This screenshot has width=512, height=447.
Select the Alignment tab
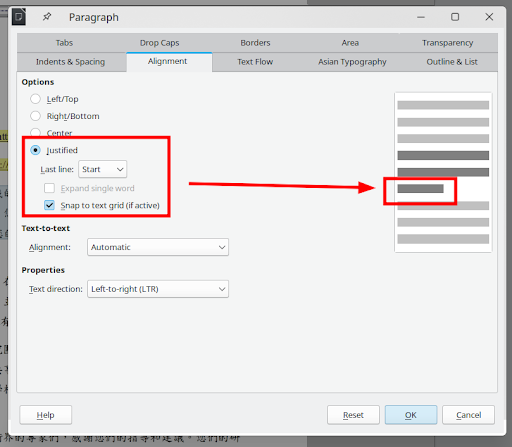click(168, 61)
